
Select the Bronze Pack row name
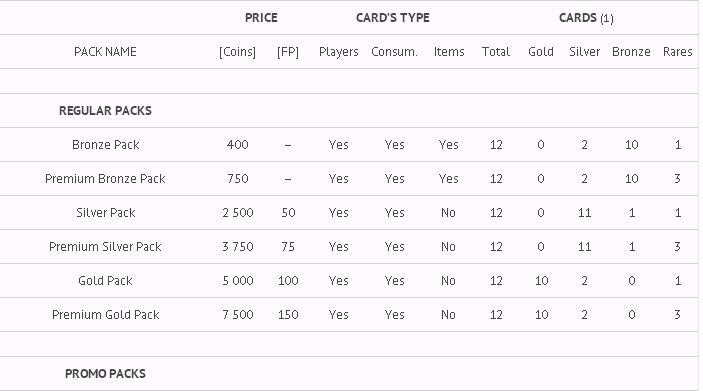105,144
